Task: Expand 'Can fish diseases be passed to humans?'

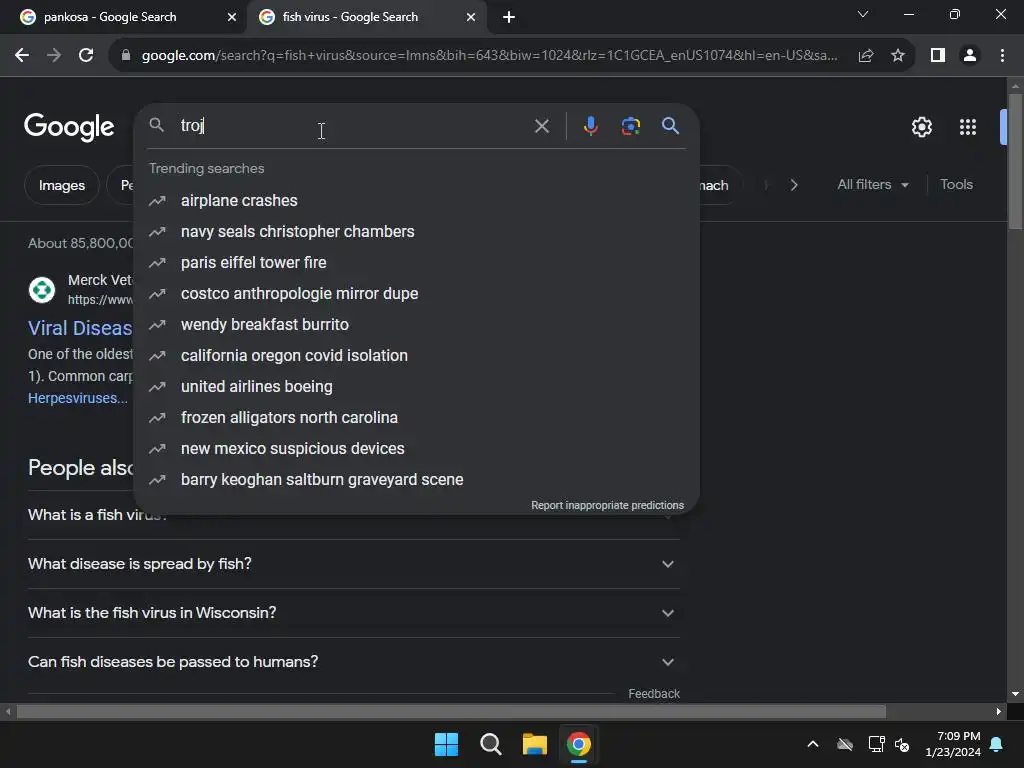Action: tap(353, 662)
